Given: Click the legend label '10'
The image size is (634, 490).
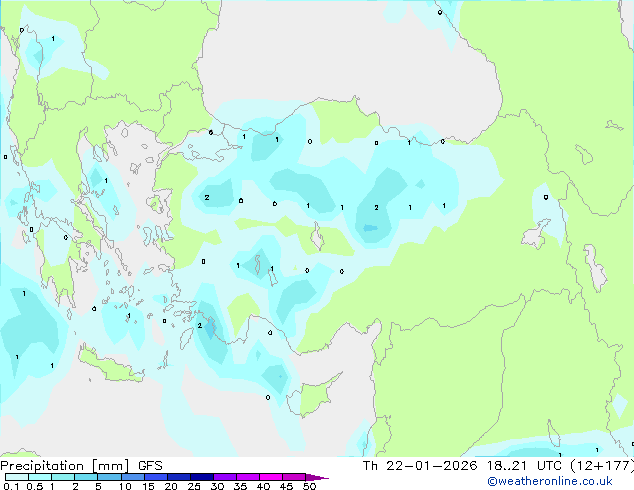Looking at the screenshot, I should coord(125,486).
